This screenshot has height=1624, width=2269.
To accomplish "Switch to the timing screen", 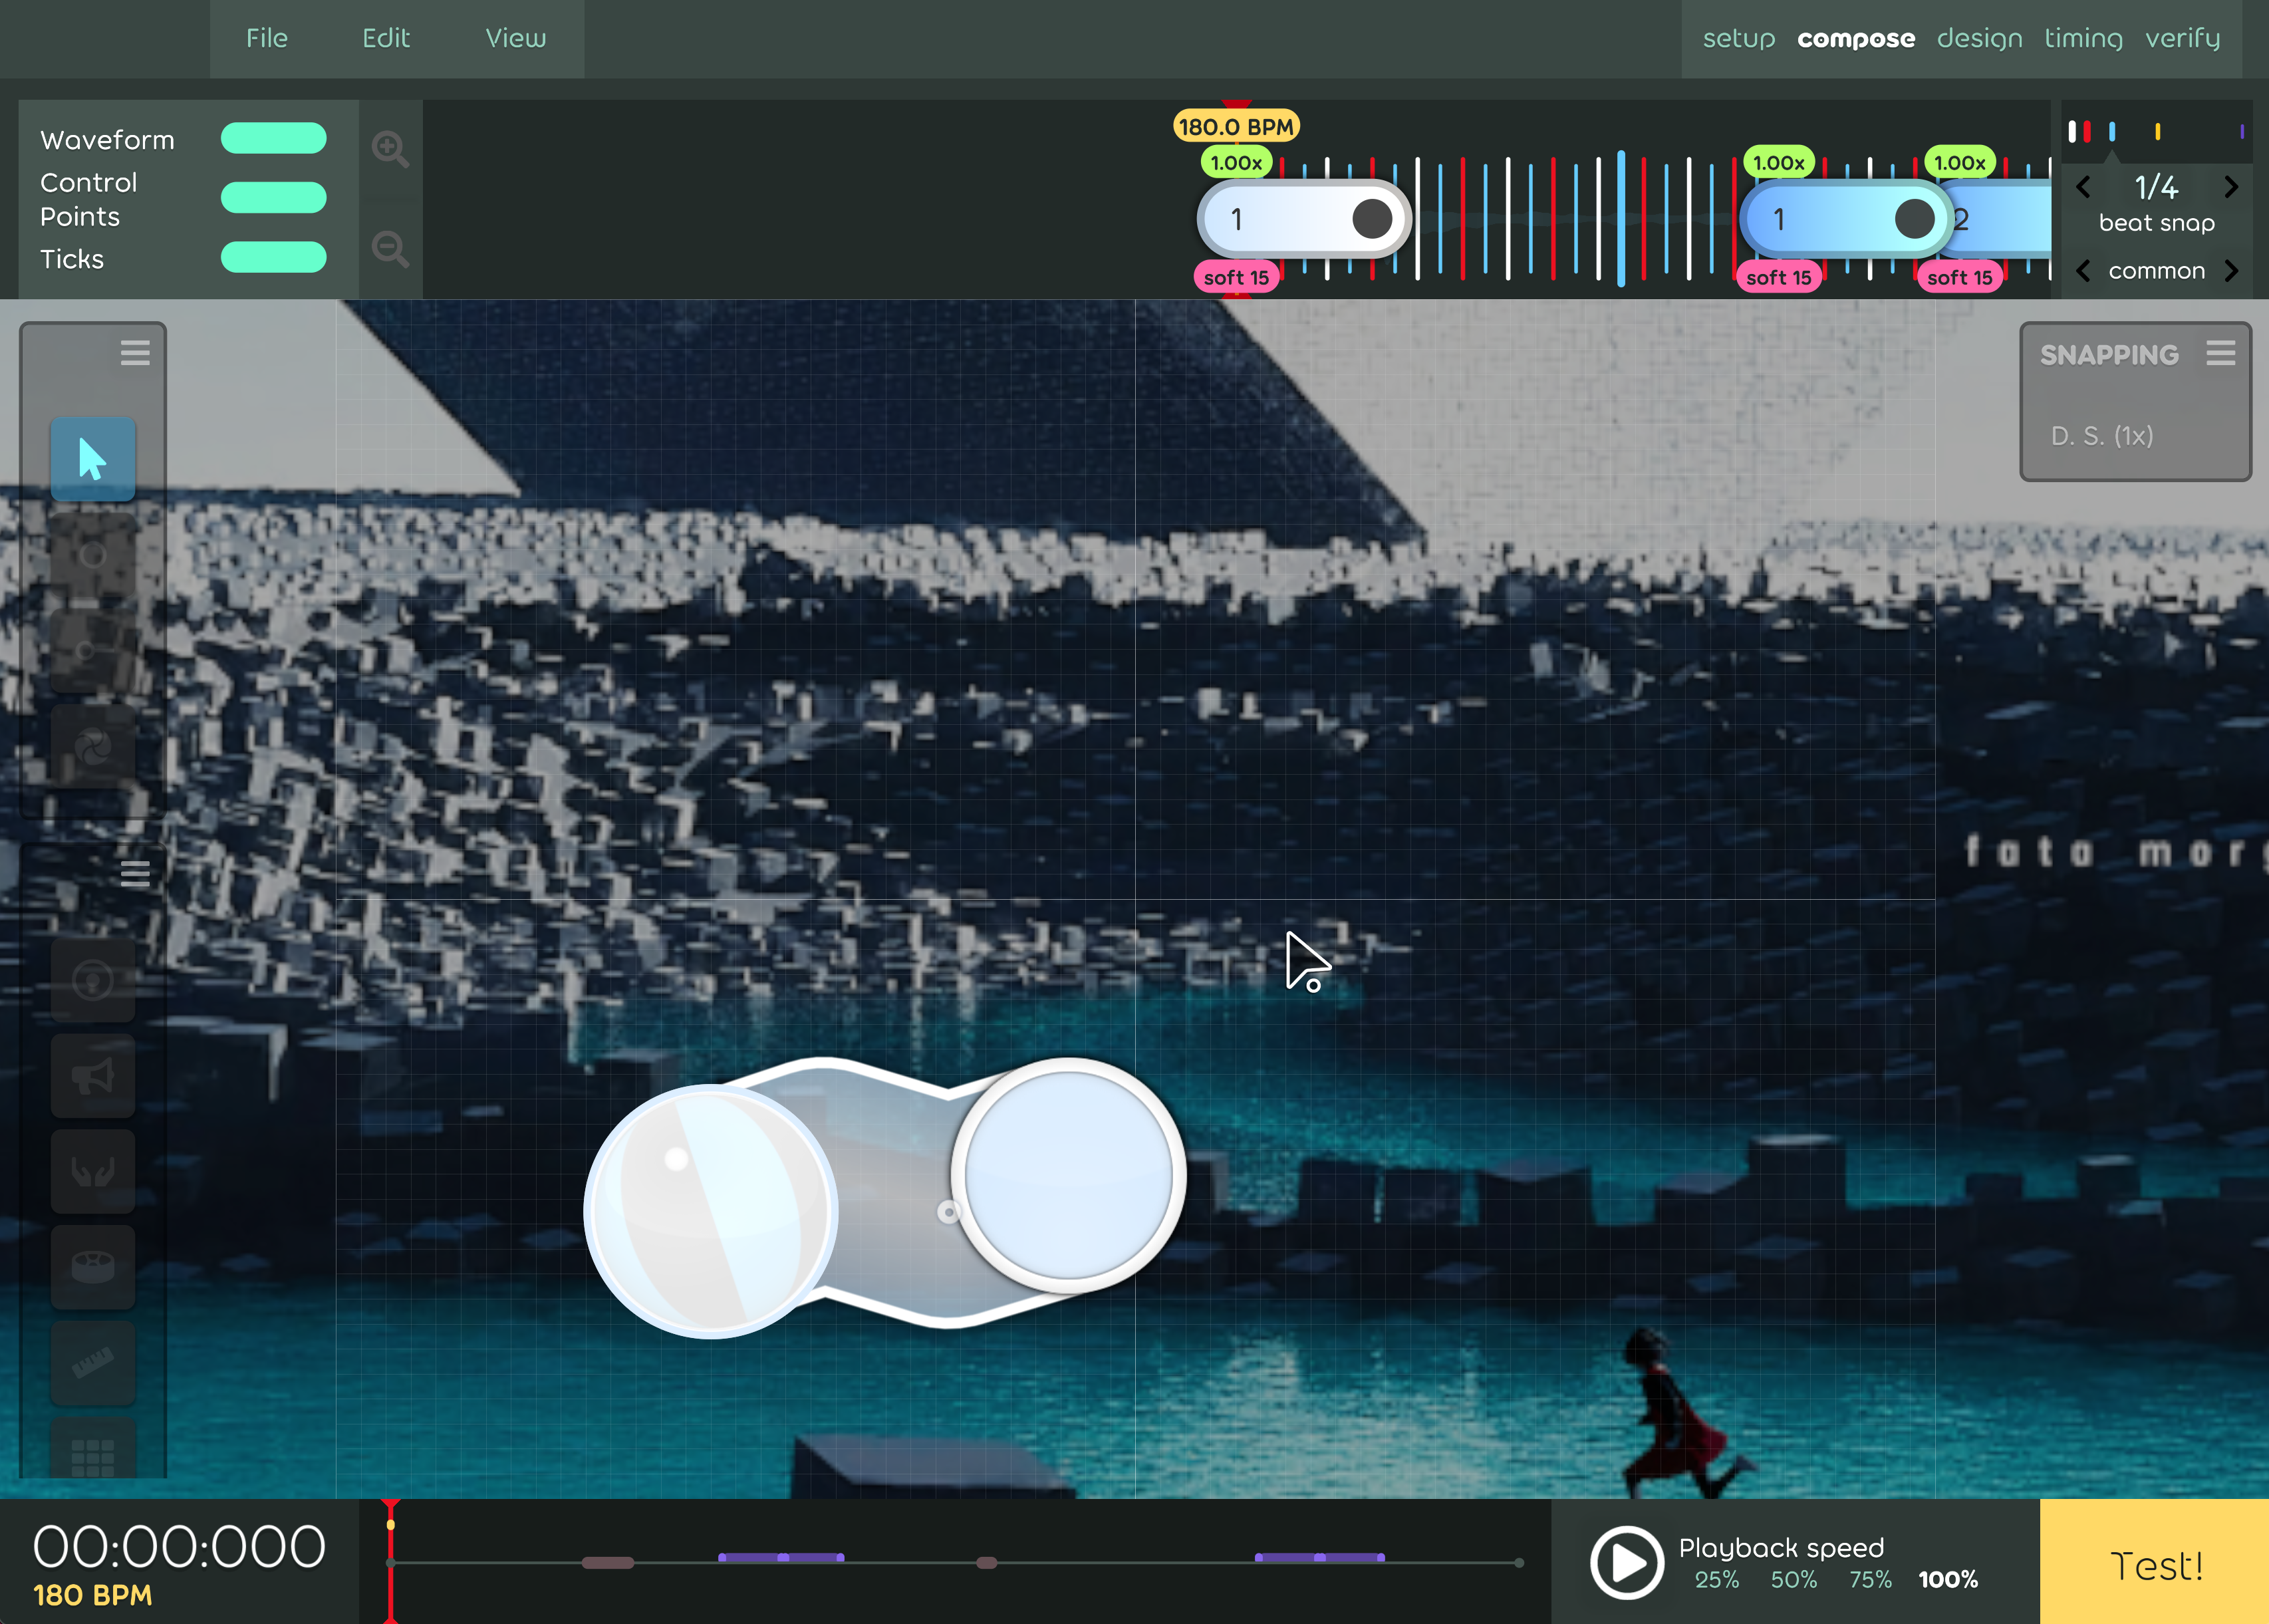I will point(2083,38).
